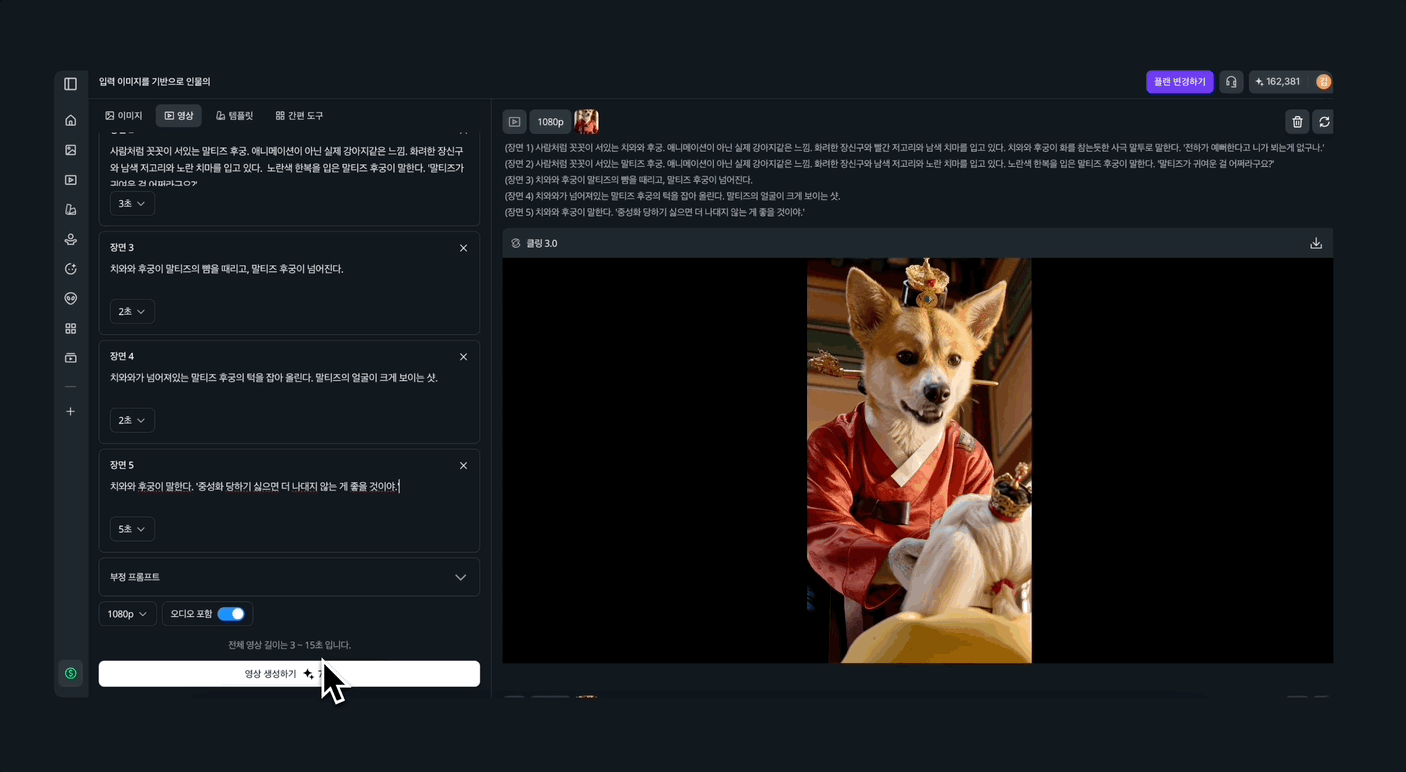Click the 클링 3.0 model label
The height and width of the screenshot is (772, 1406).
pos(541,243)
